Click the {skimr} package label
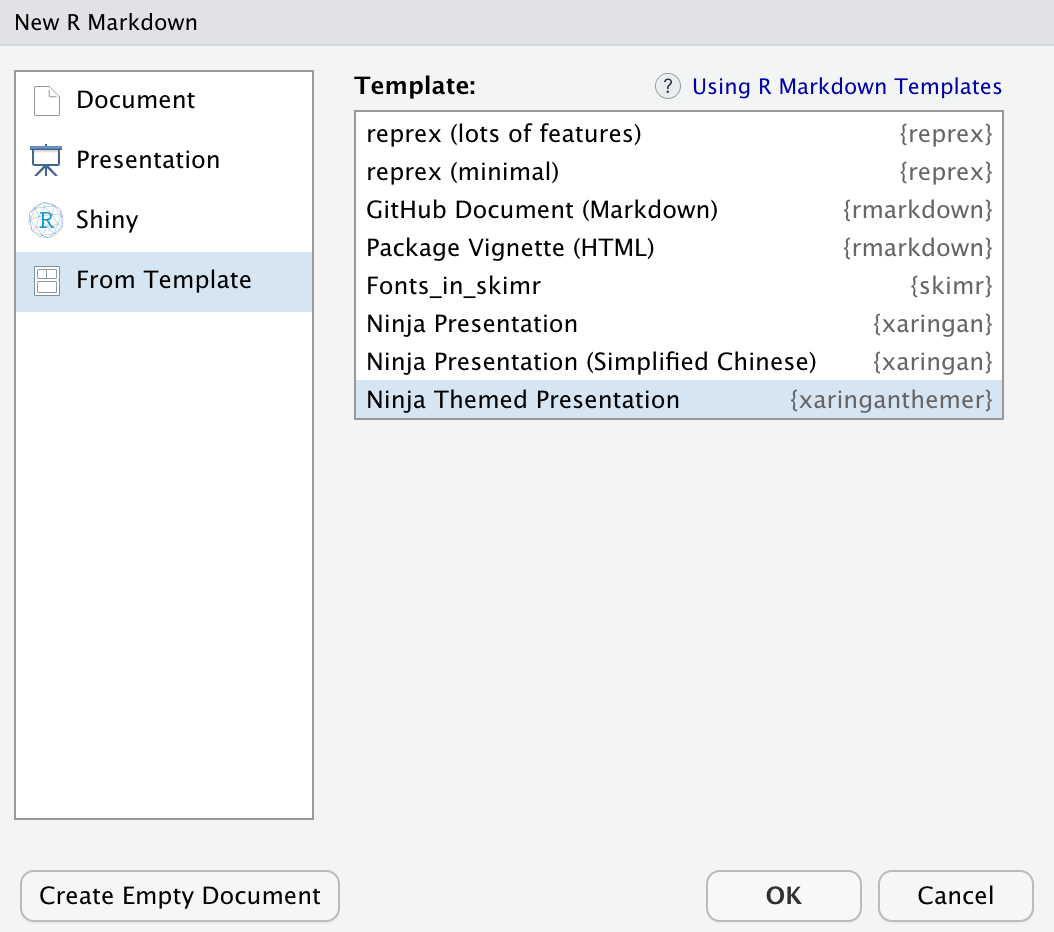Screen dimensions: 1054x932 (x=951, y=286)
